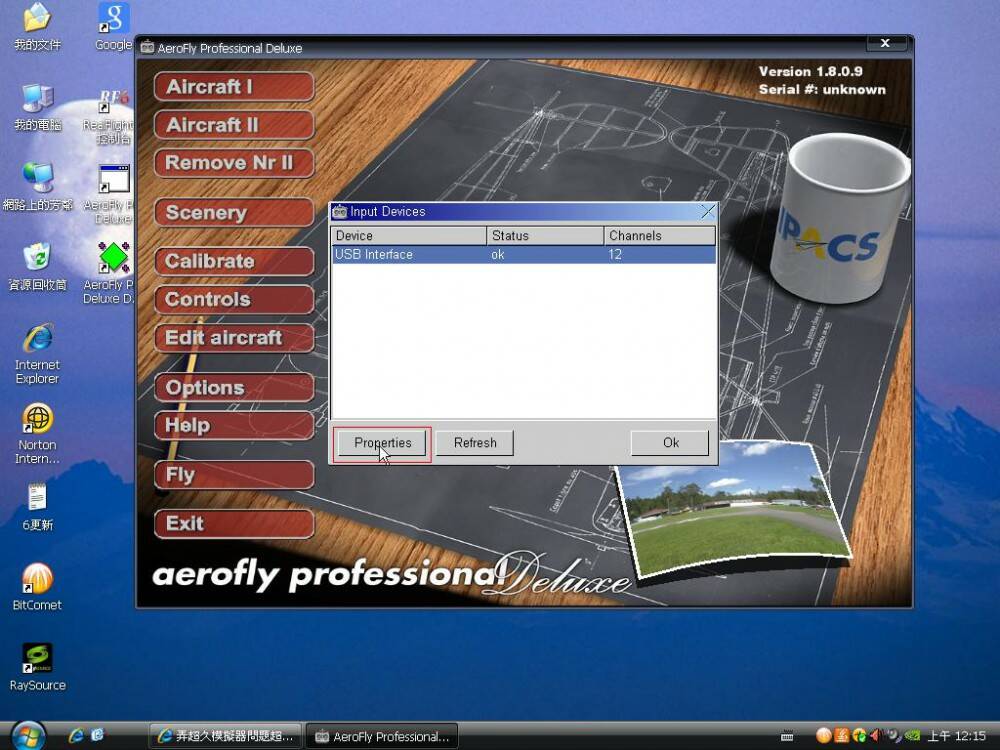The height and width of the screenshot is (750, 1000).
Task: Launch Internet Explorer from quick launch
Action: click(77, 735)
